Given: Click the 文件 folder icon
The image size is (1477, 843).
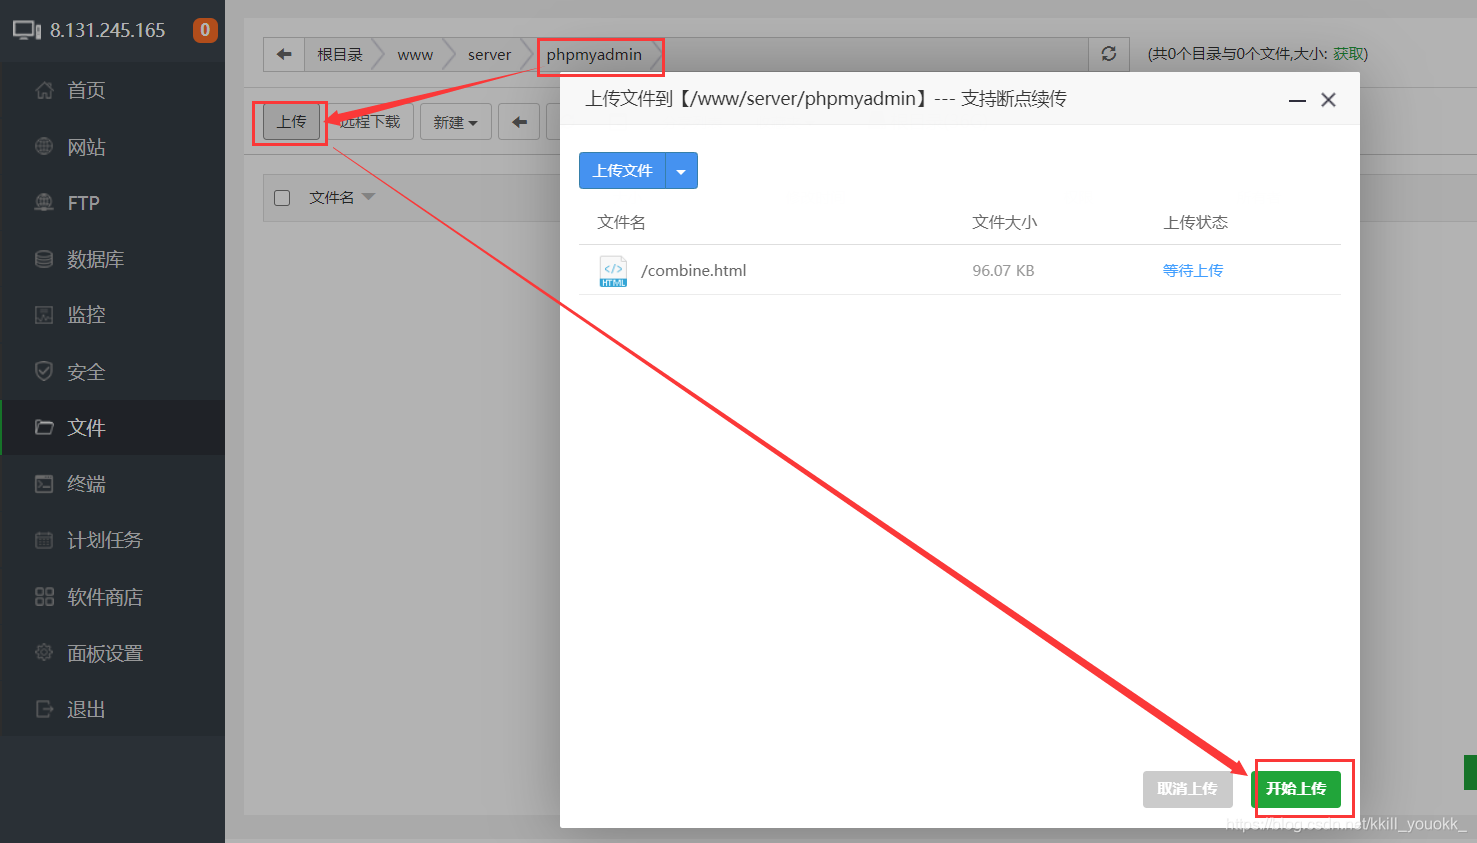Looking at the screenshot, I should click(x=44, y=428).
